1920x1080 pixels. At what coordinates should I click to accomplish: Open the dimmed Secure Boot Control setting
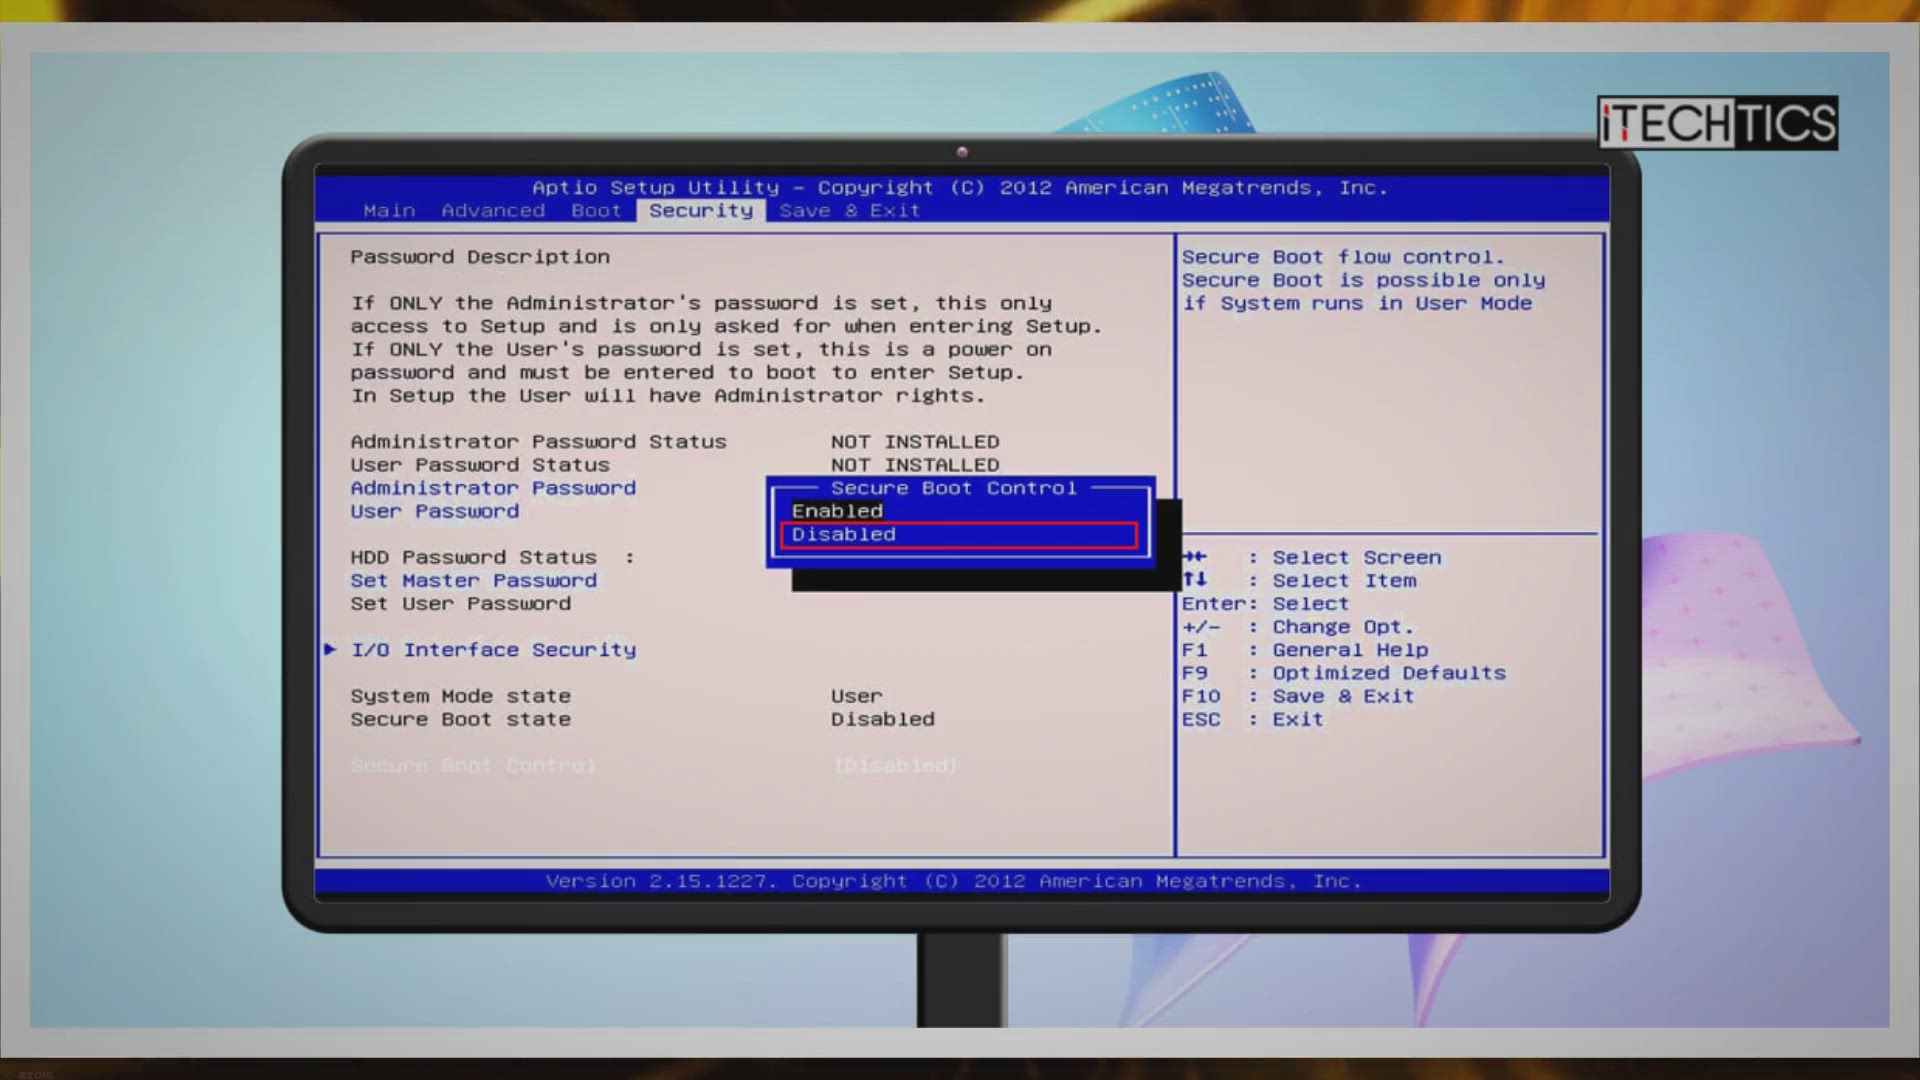(473, 766)
